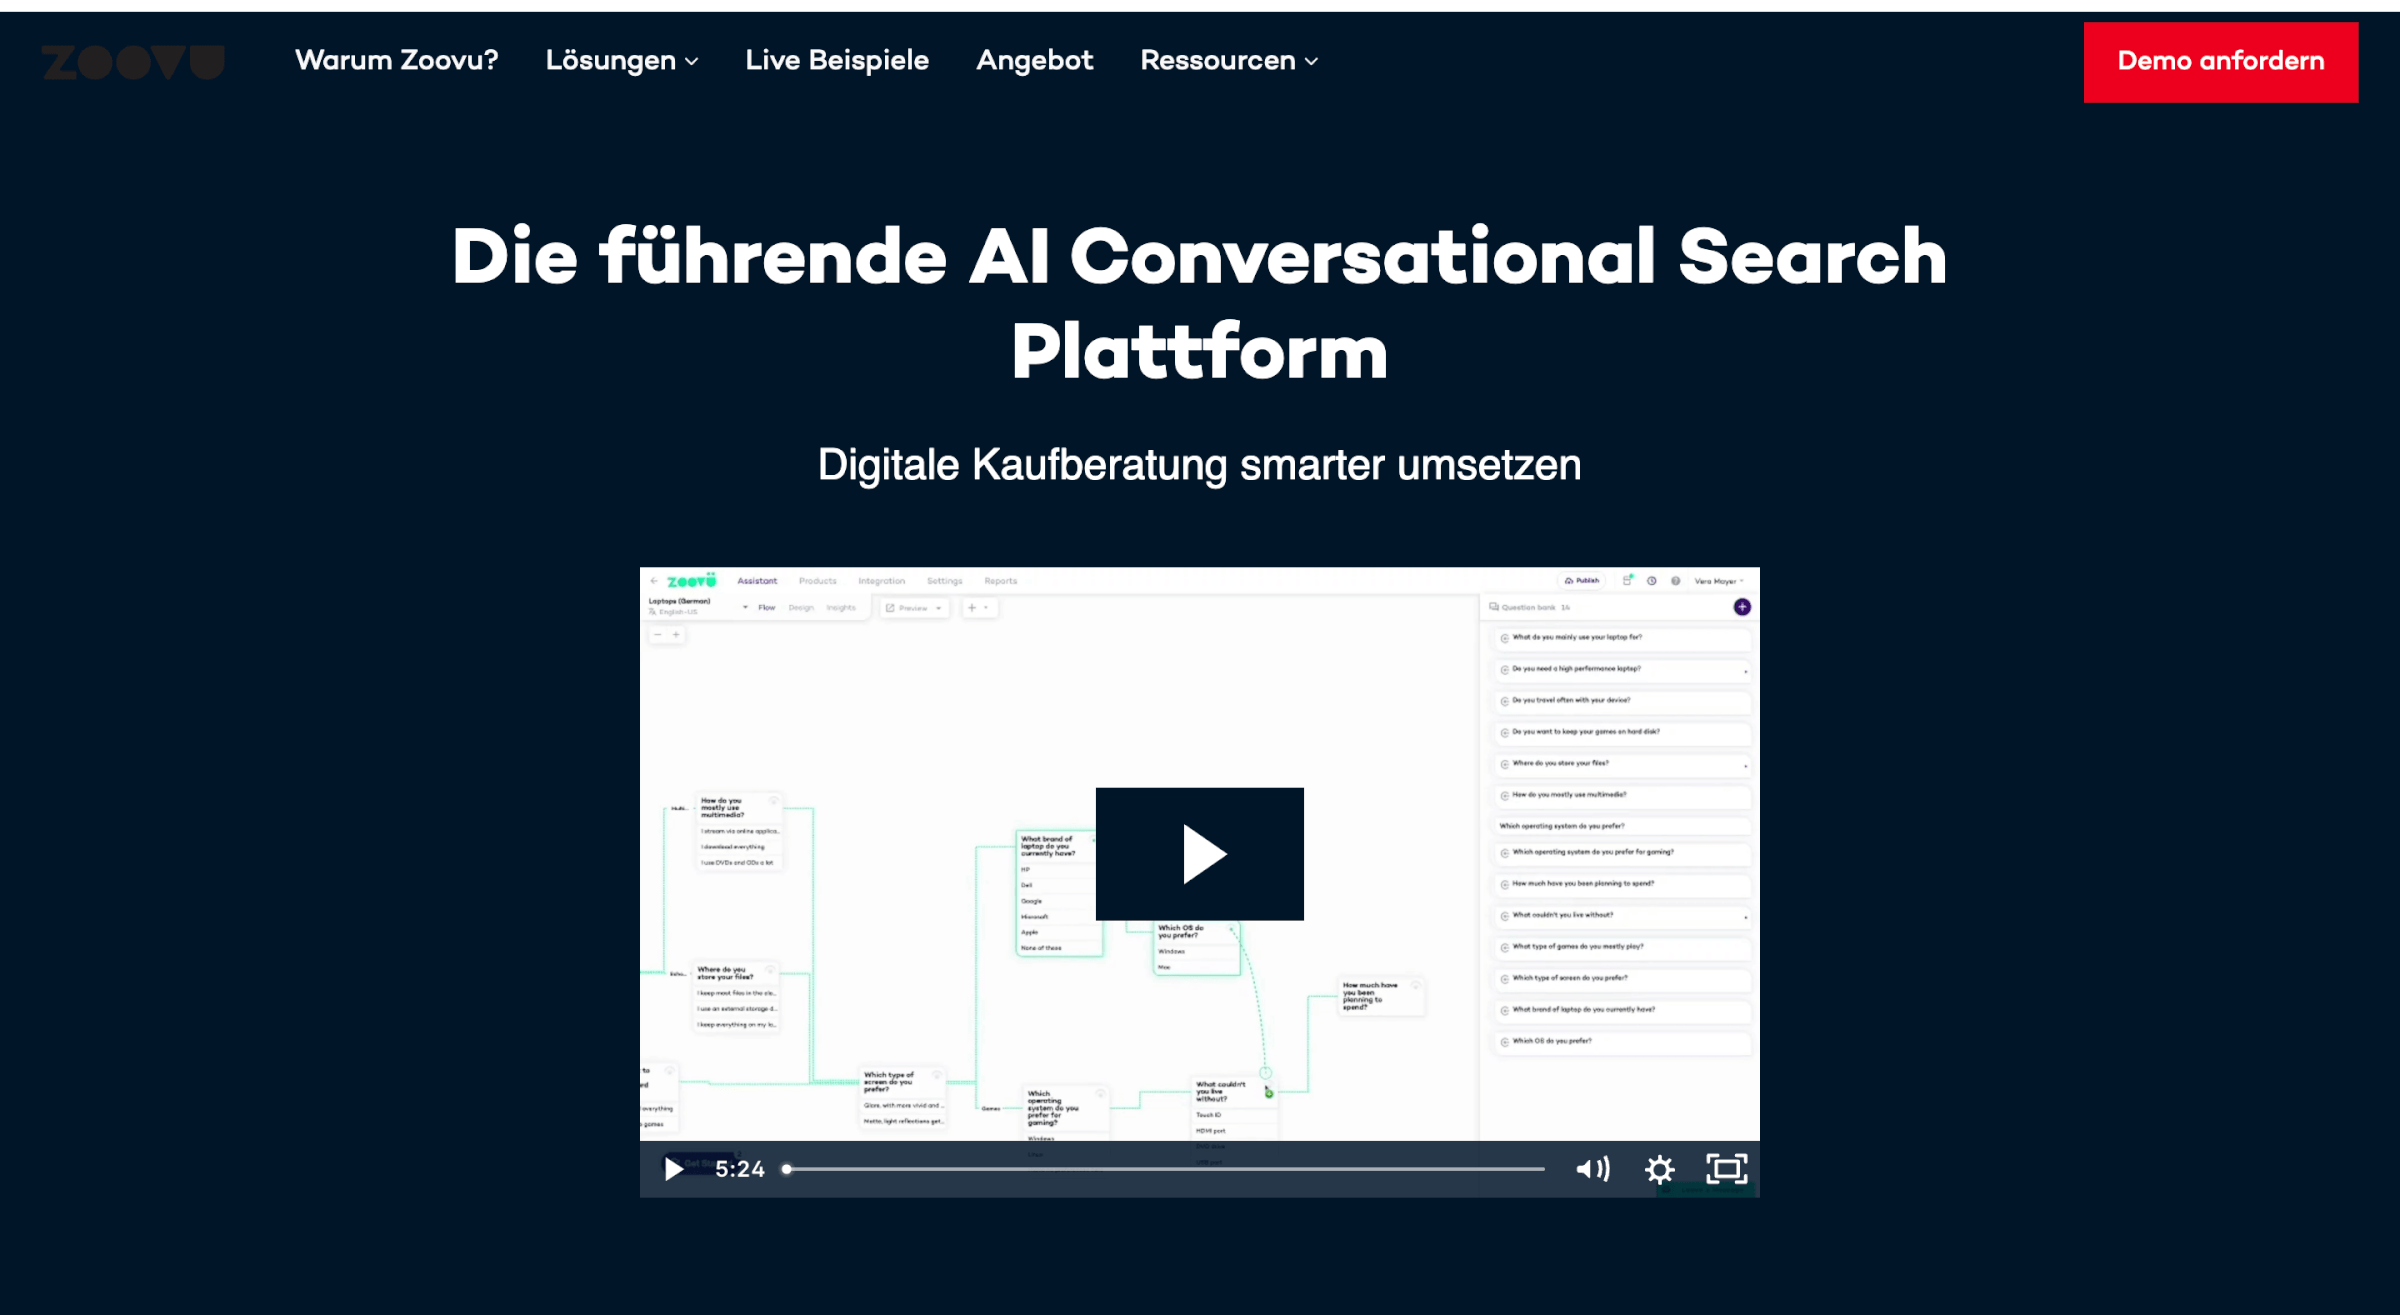Click the subtitle 'Digitale Kaufberatung smarter umsetzen'
2400x1315 pixels.
(x=1199, y=465)
